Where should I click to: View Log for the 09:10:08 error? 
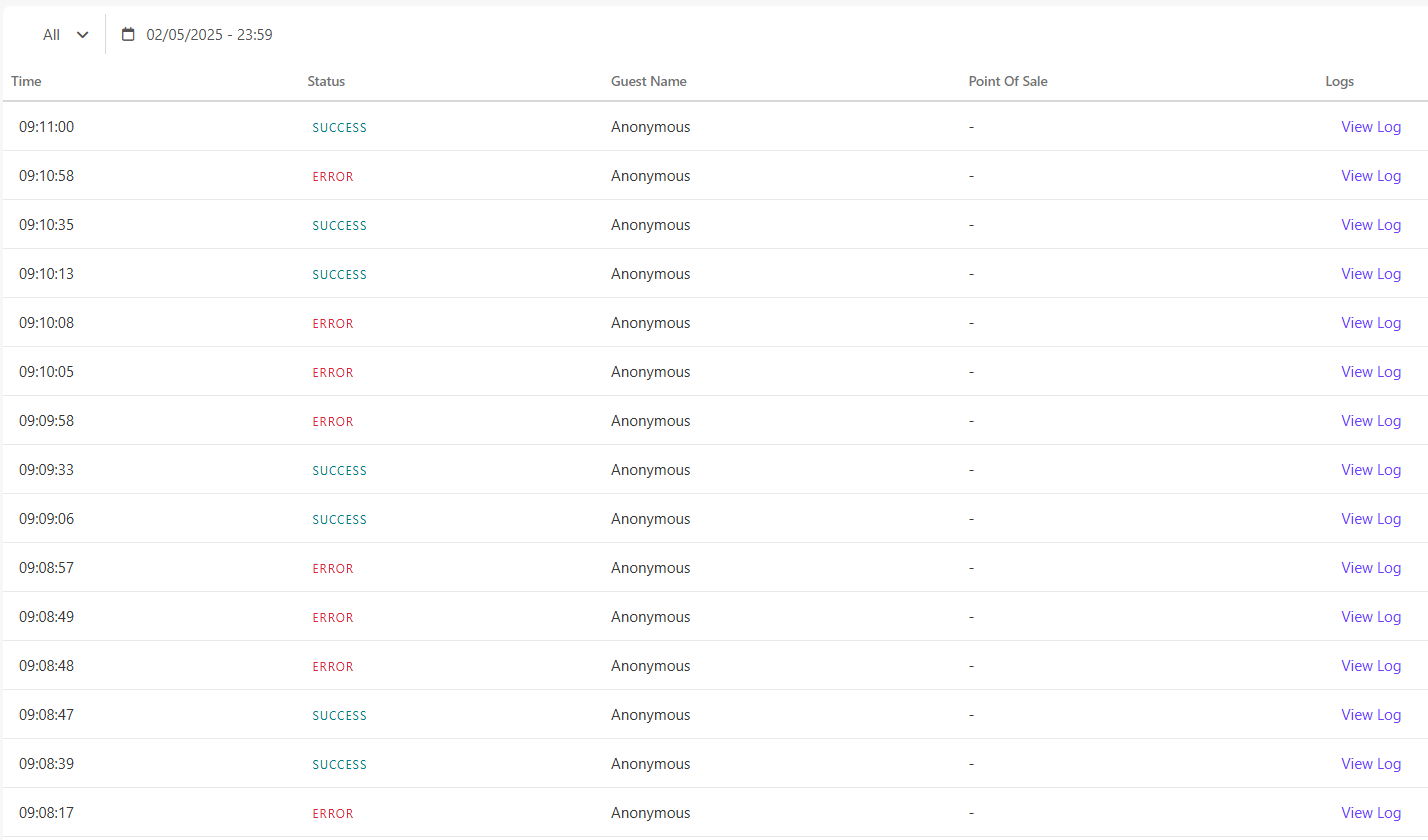1370,323
